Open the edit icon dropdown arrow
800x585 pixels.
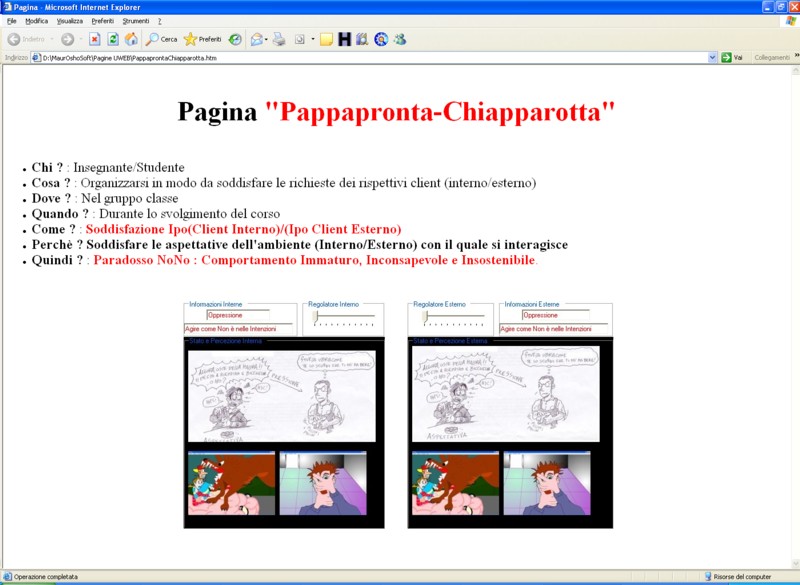(x=312, y=39)
